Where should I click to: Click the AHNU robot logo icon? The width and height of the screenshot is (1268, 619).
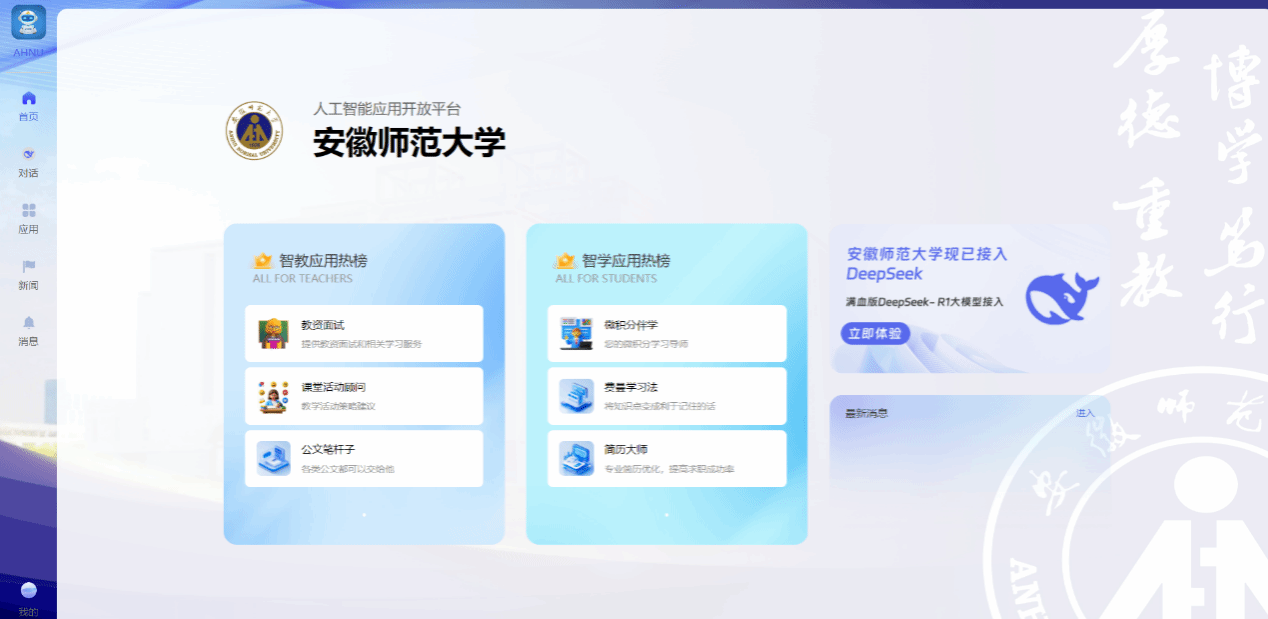coord(28,22)
